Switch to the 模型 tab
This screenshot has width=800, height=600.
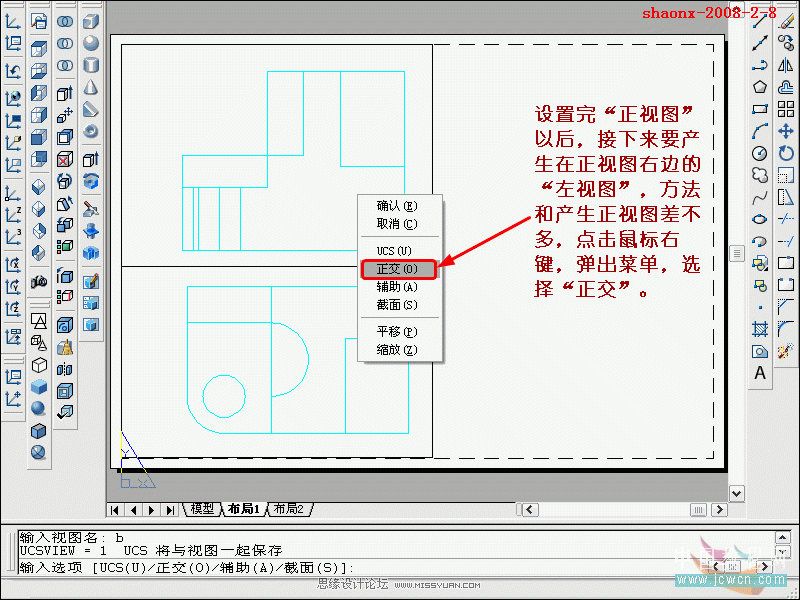(202, 509)
